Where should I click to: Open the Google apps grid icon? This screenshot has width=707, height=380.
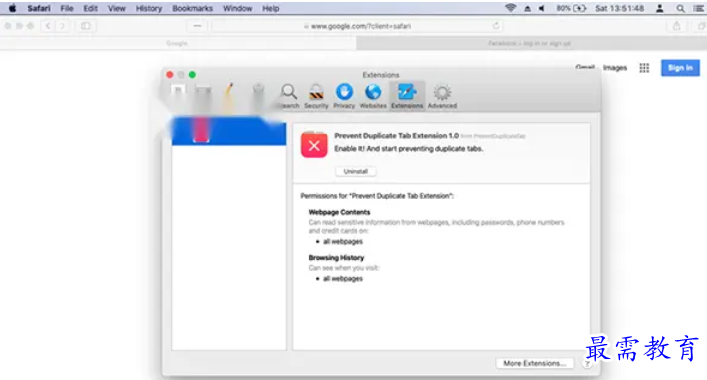coord(644,68)
